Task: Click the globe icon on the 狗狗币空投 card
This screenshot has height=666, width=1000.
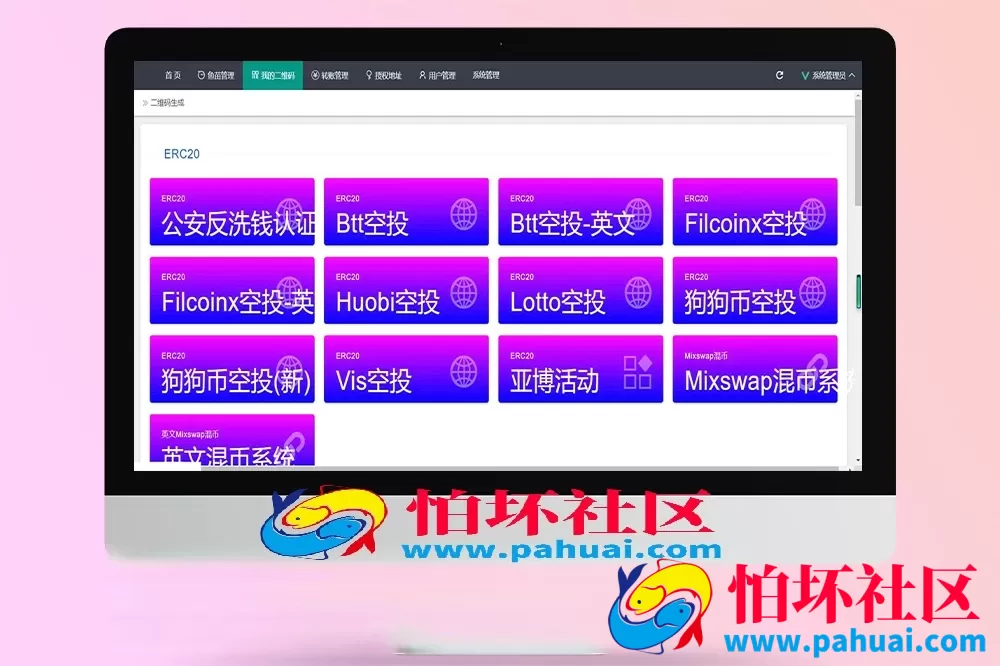Action: (x=812, y=292)
